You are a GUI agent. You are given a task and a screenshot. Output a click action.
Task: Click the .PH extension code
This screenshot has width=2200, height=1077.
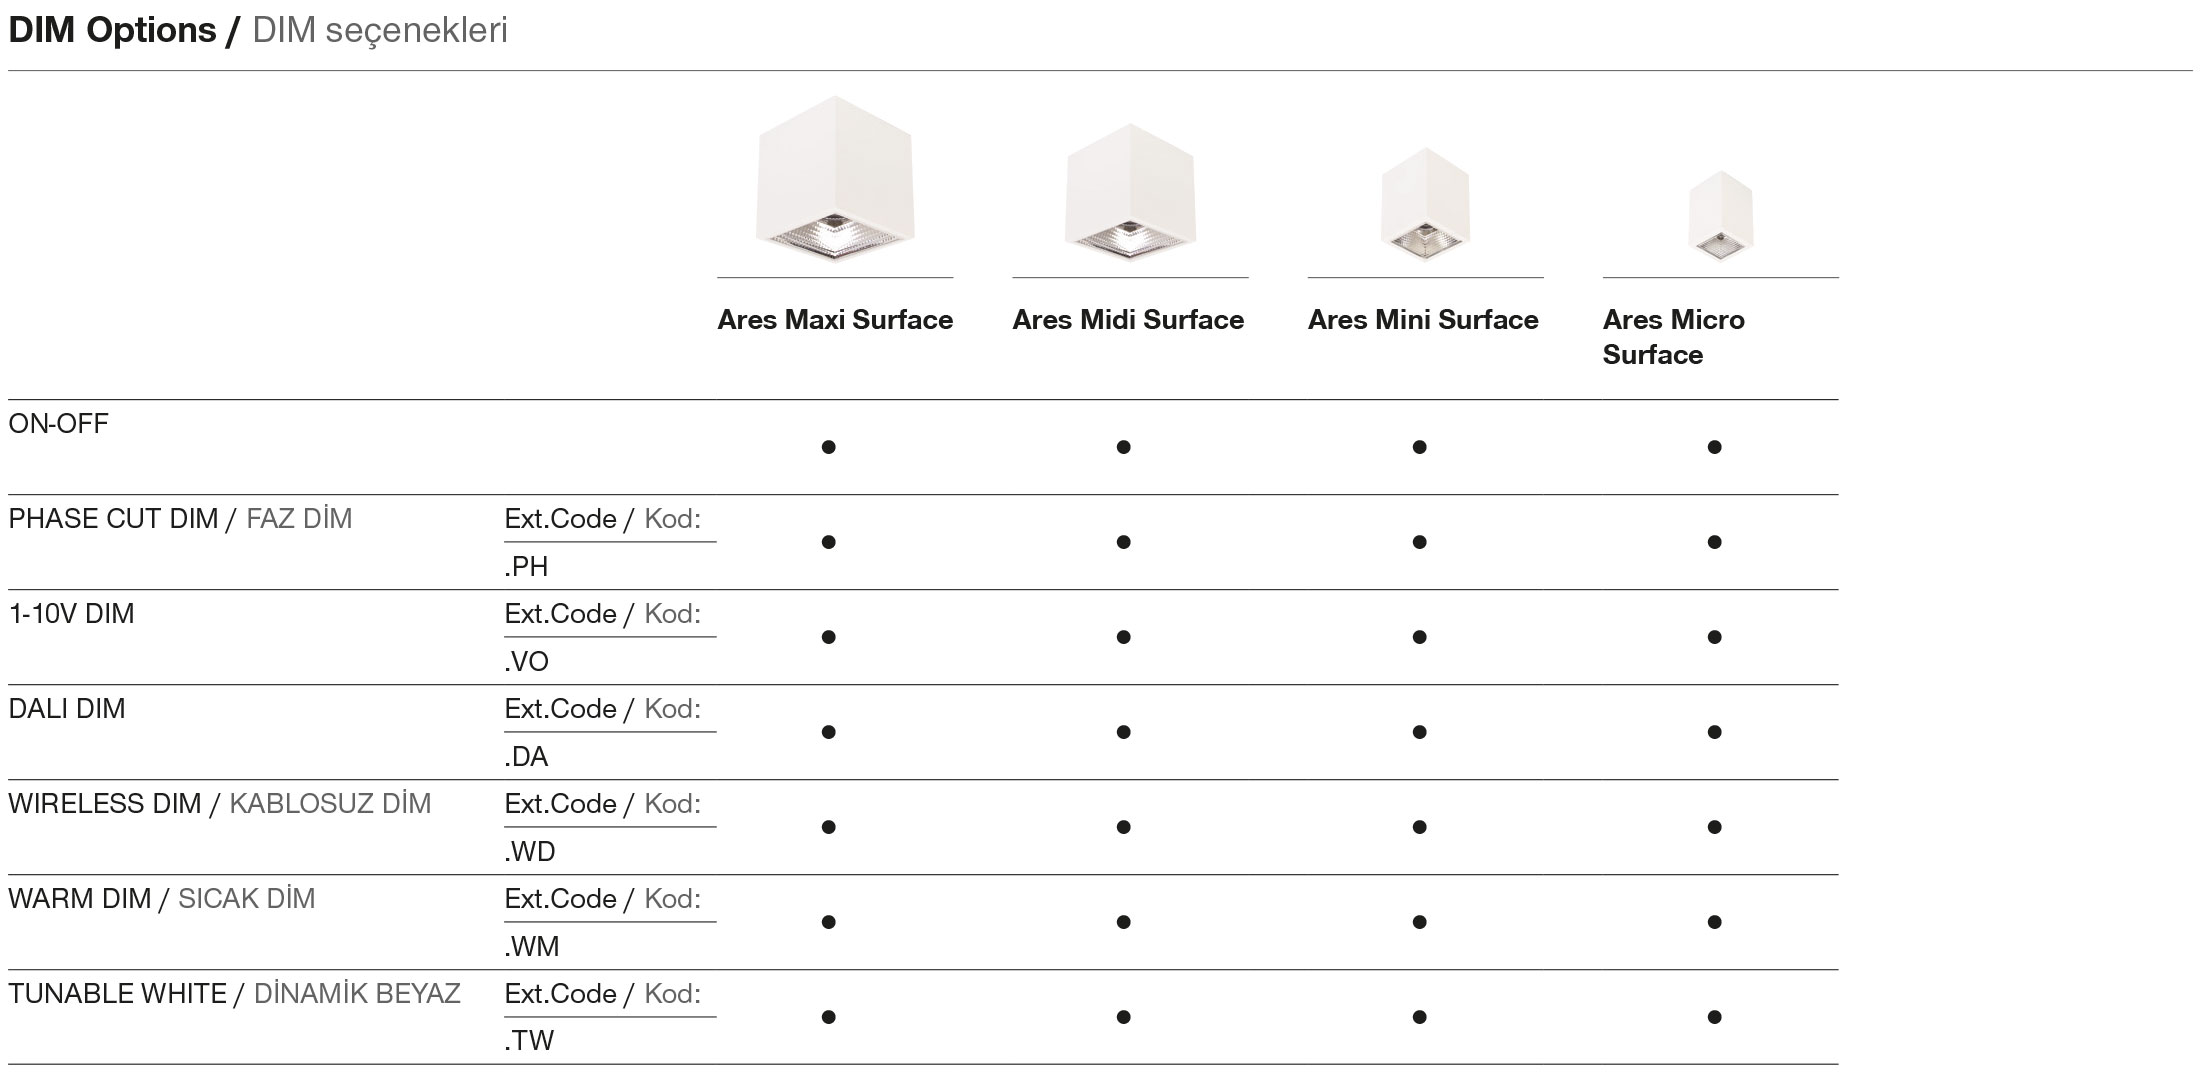527,567
